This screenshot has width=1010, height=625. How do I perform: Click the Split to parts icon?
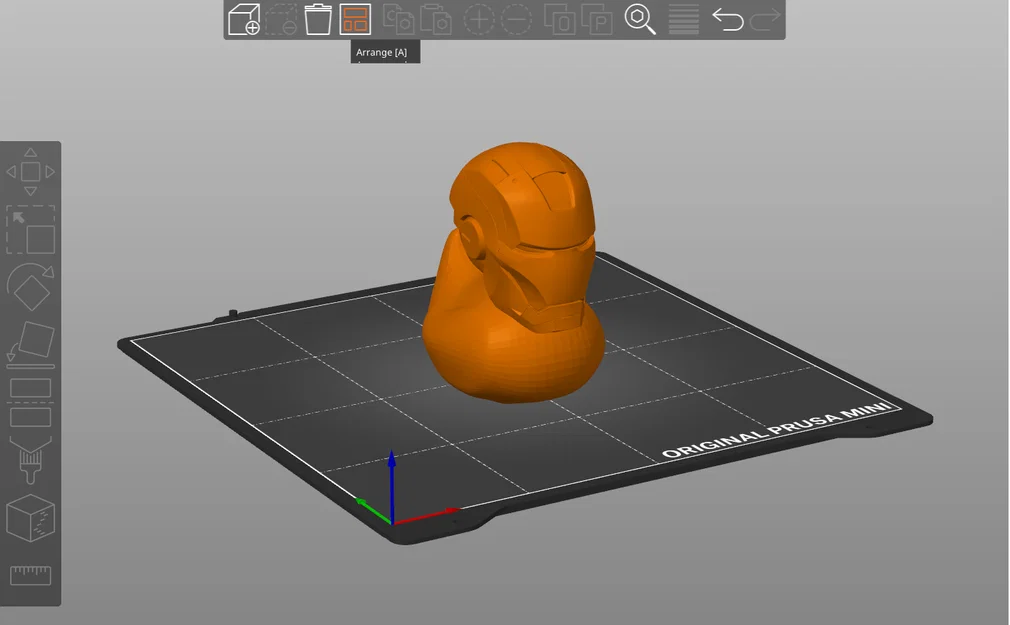[597, 19]
